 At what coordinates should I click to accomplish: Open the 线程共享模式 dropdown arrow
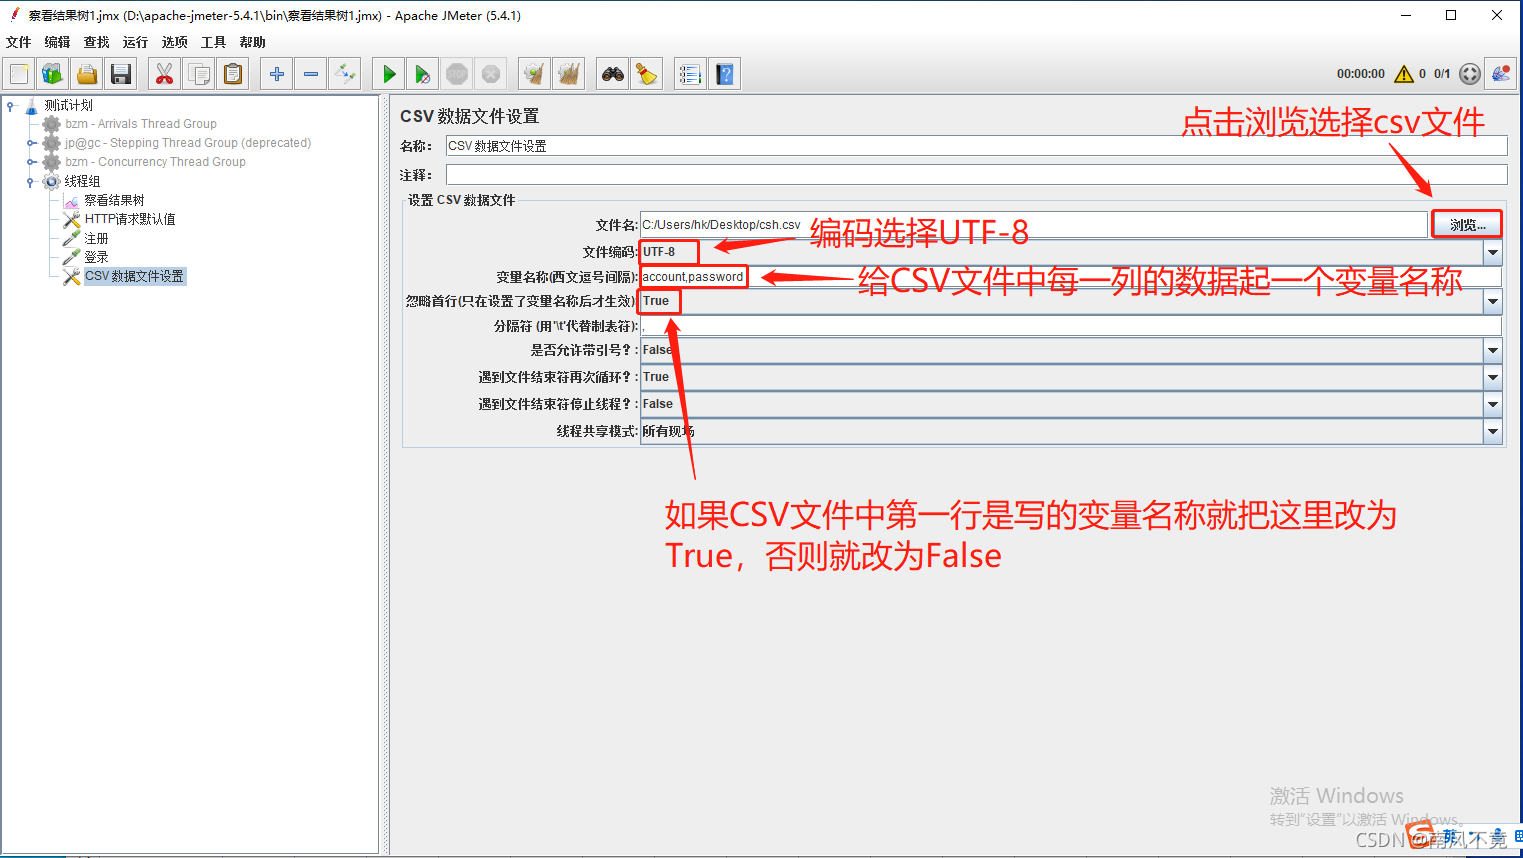(1492, 431)
